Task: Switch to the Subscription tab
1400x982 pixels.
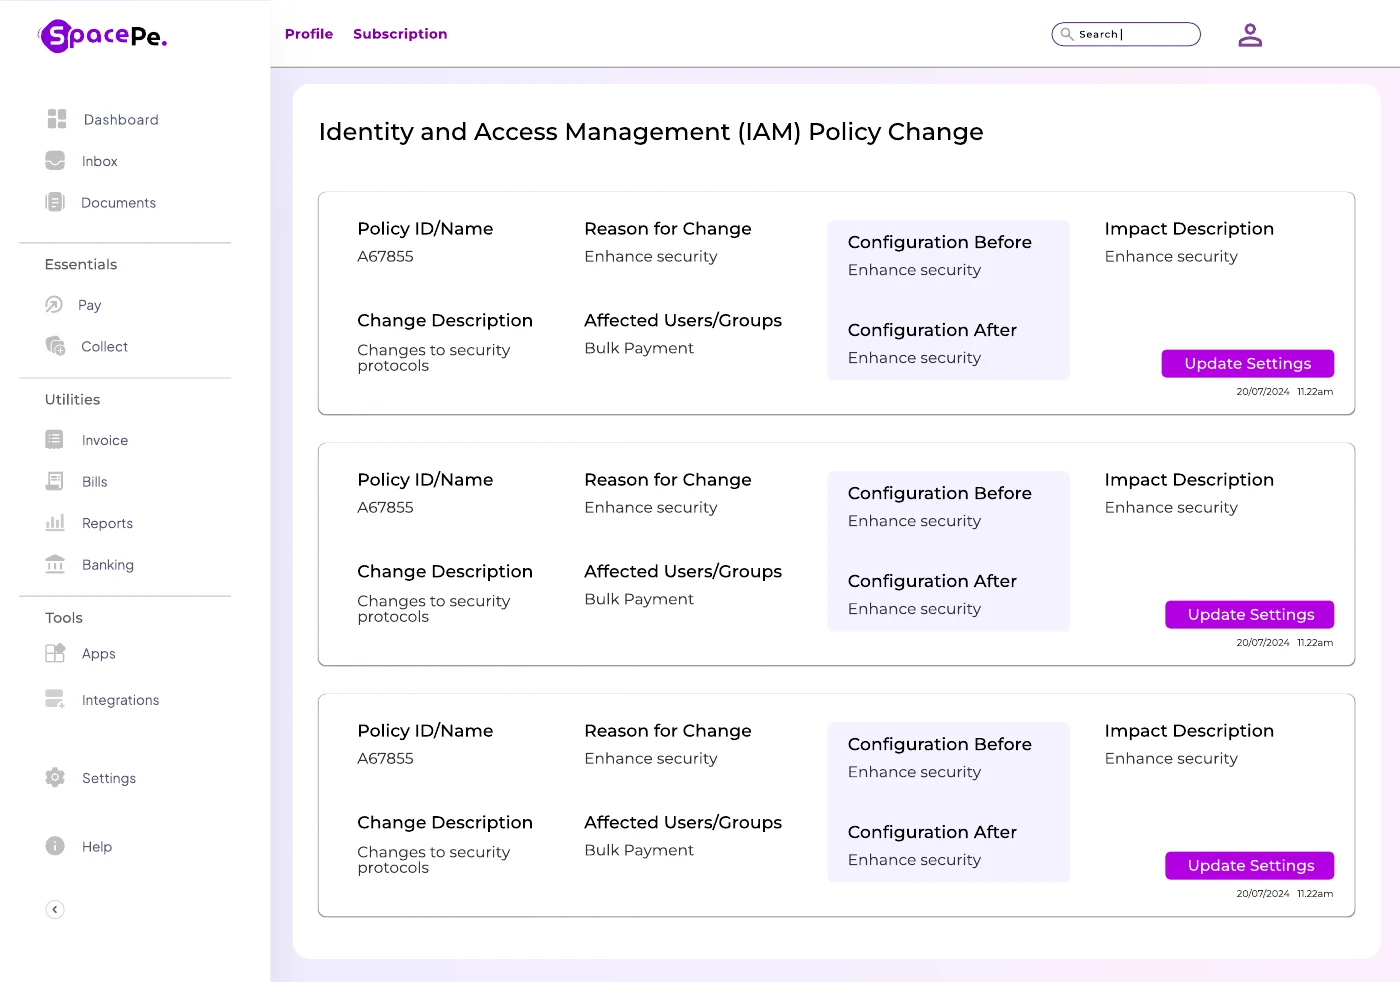Action: coord(400,34)
